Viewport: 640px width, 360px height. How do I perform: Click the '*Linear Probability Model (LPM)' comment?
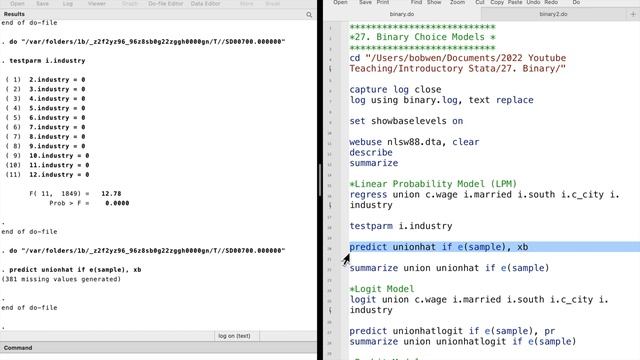click(433, 184)
